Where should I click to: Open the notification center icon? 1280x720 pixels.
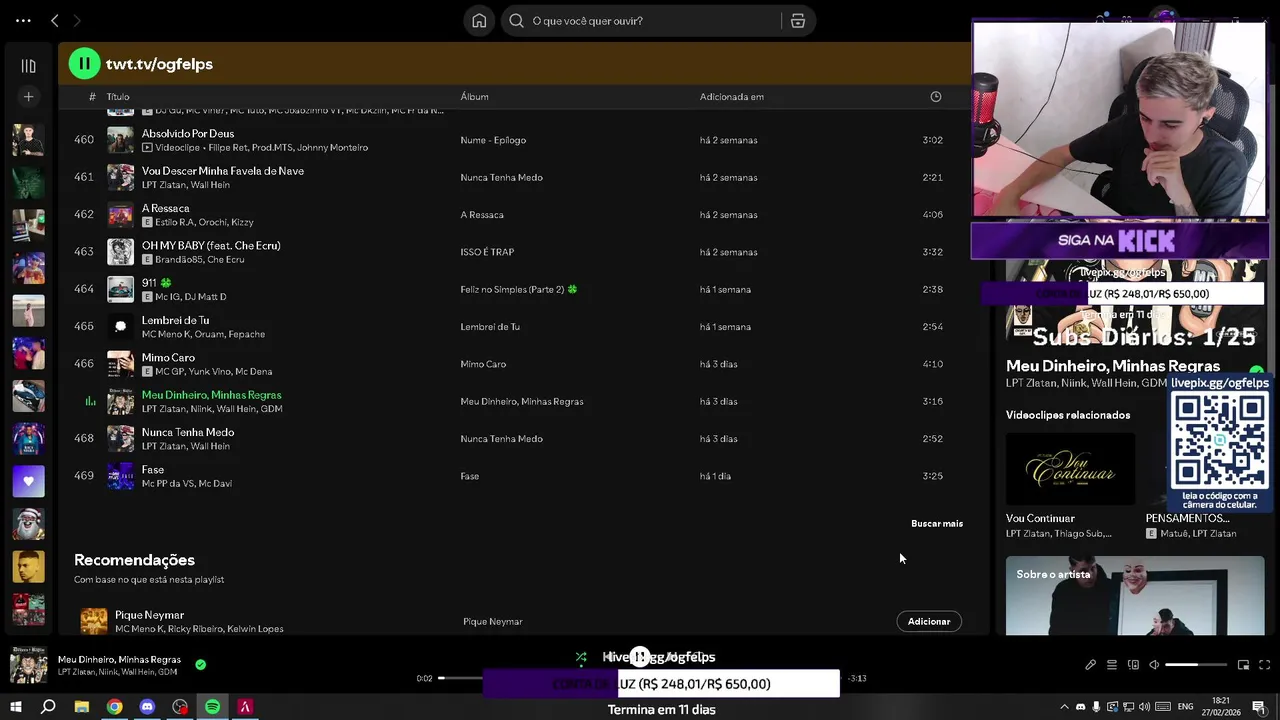click(1259, 707)
